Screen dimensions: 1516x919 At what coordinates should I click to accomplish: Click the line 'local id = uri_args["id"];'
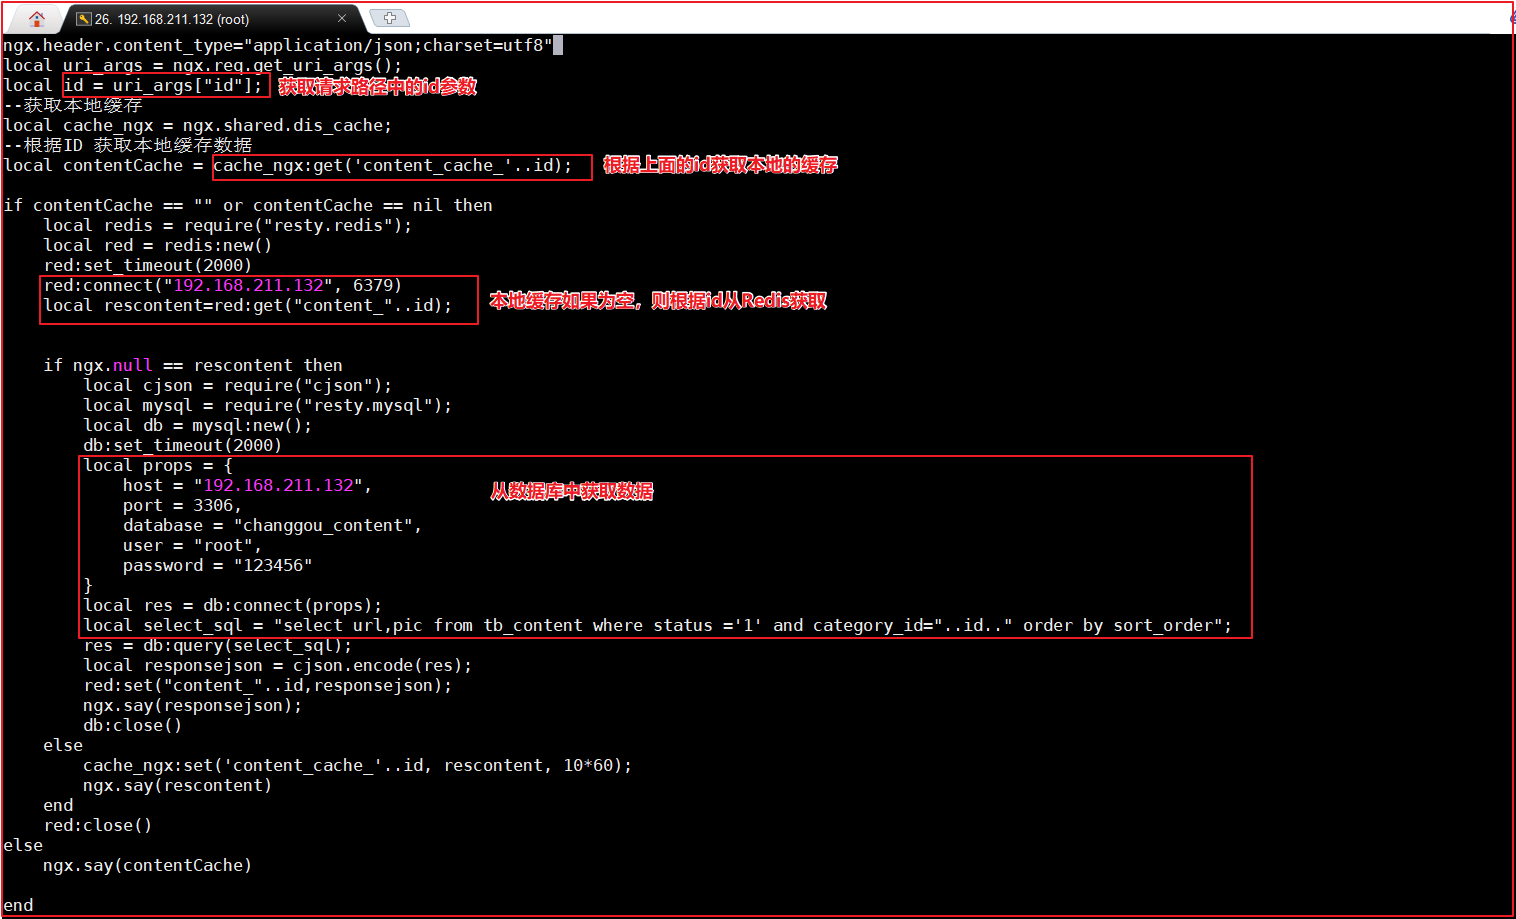coord(133,85)
